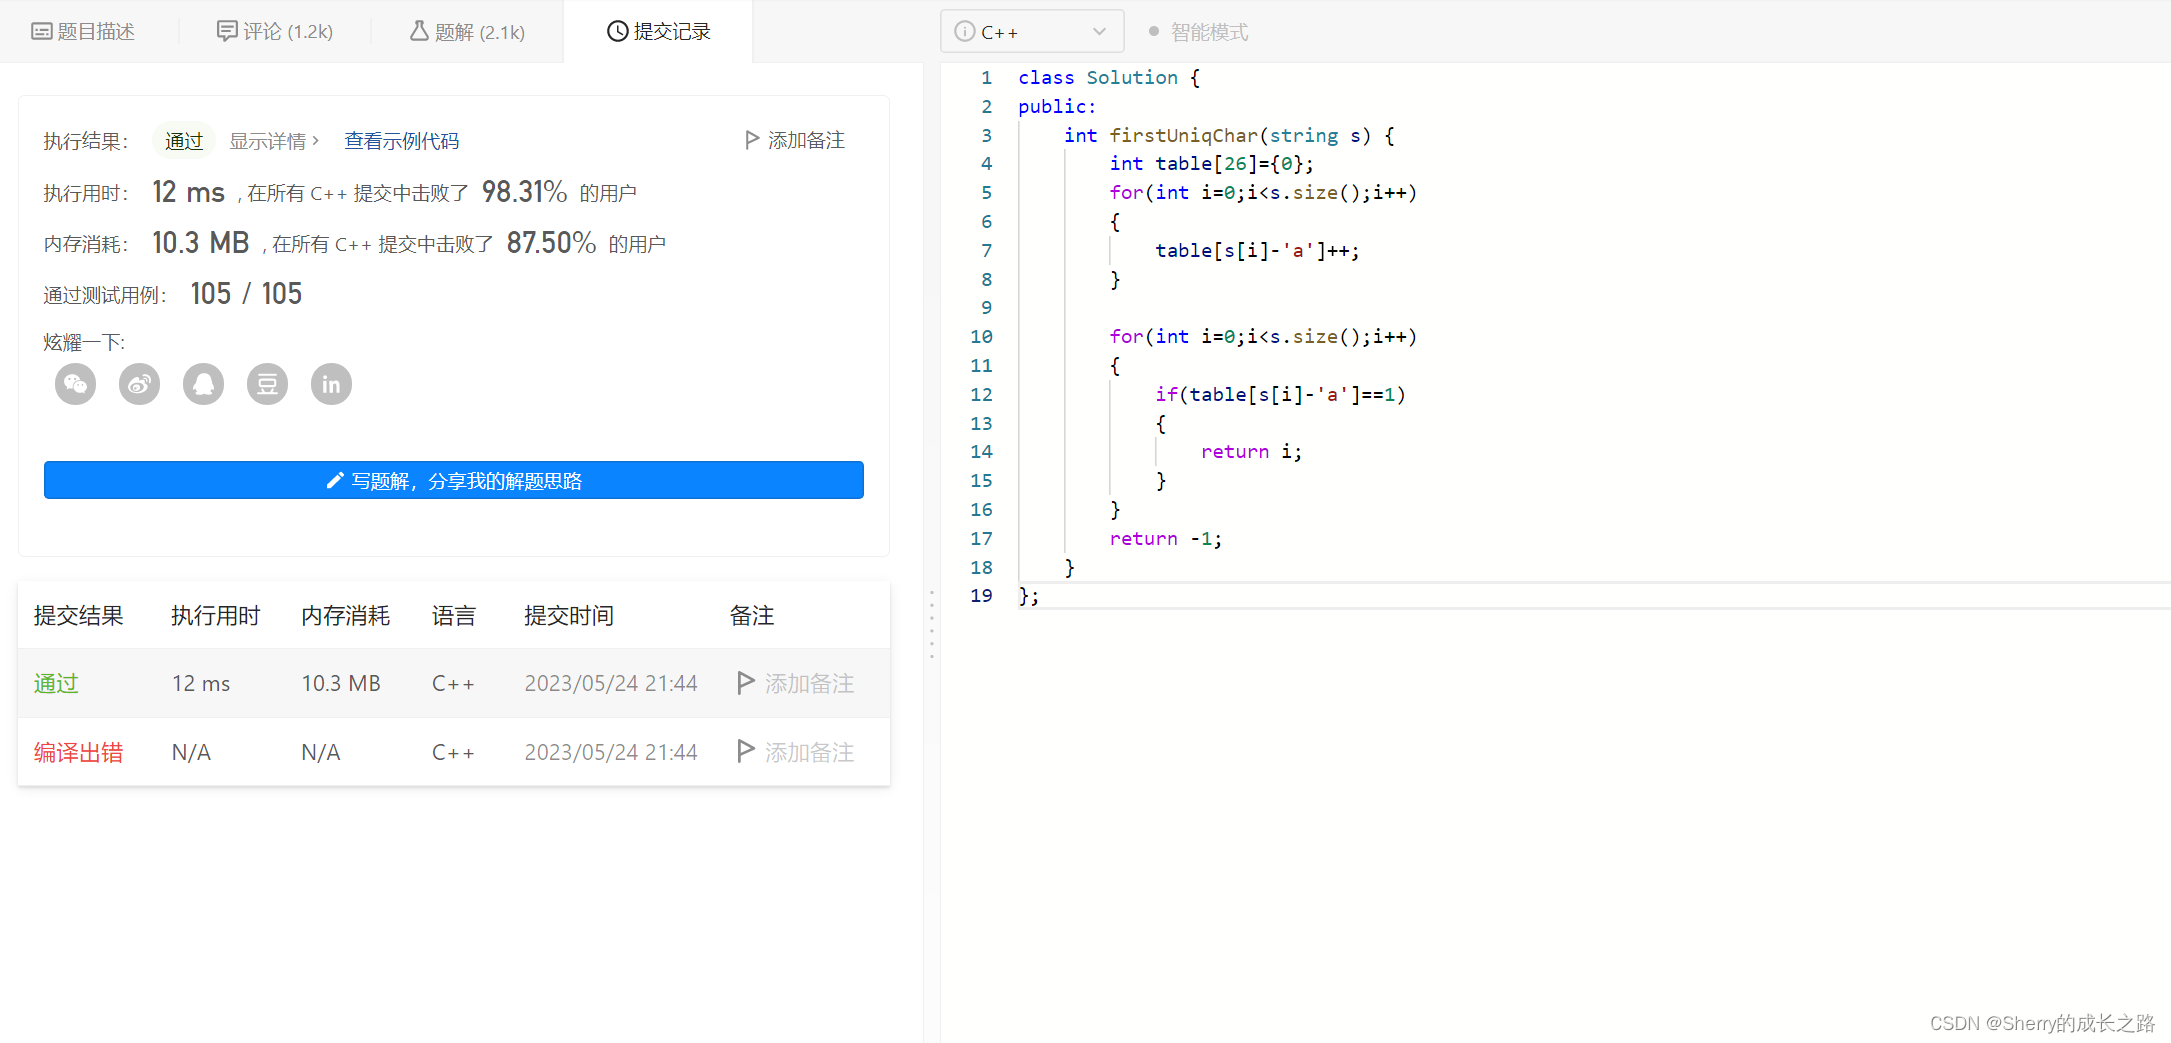Click flag icon in the 编译出错 submission row
Screen dimensions: 2171x1043
[x=745, y=751]
